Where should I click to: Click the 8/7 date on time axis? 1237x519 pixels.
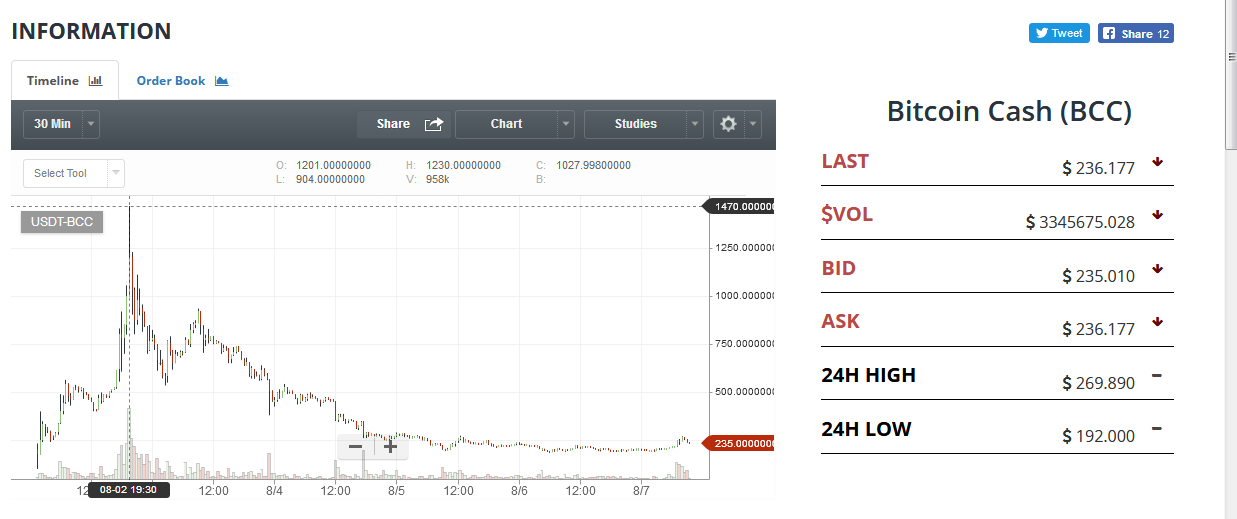(x=642, y=491)
